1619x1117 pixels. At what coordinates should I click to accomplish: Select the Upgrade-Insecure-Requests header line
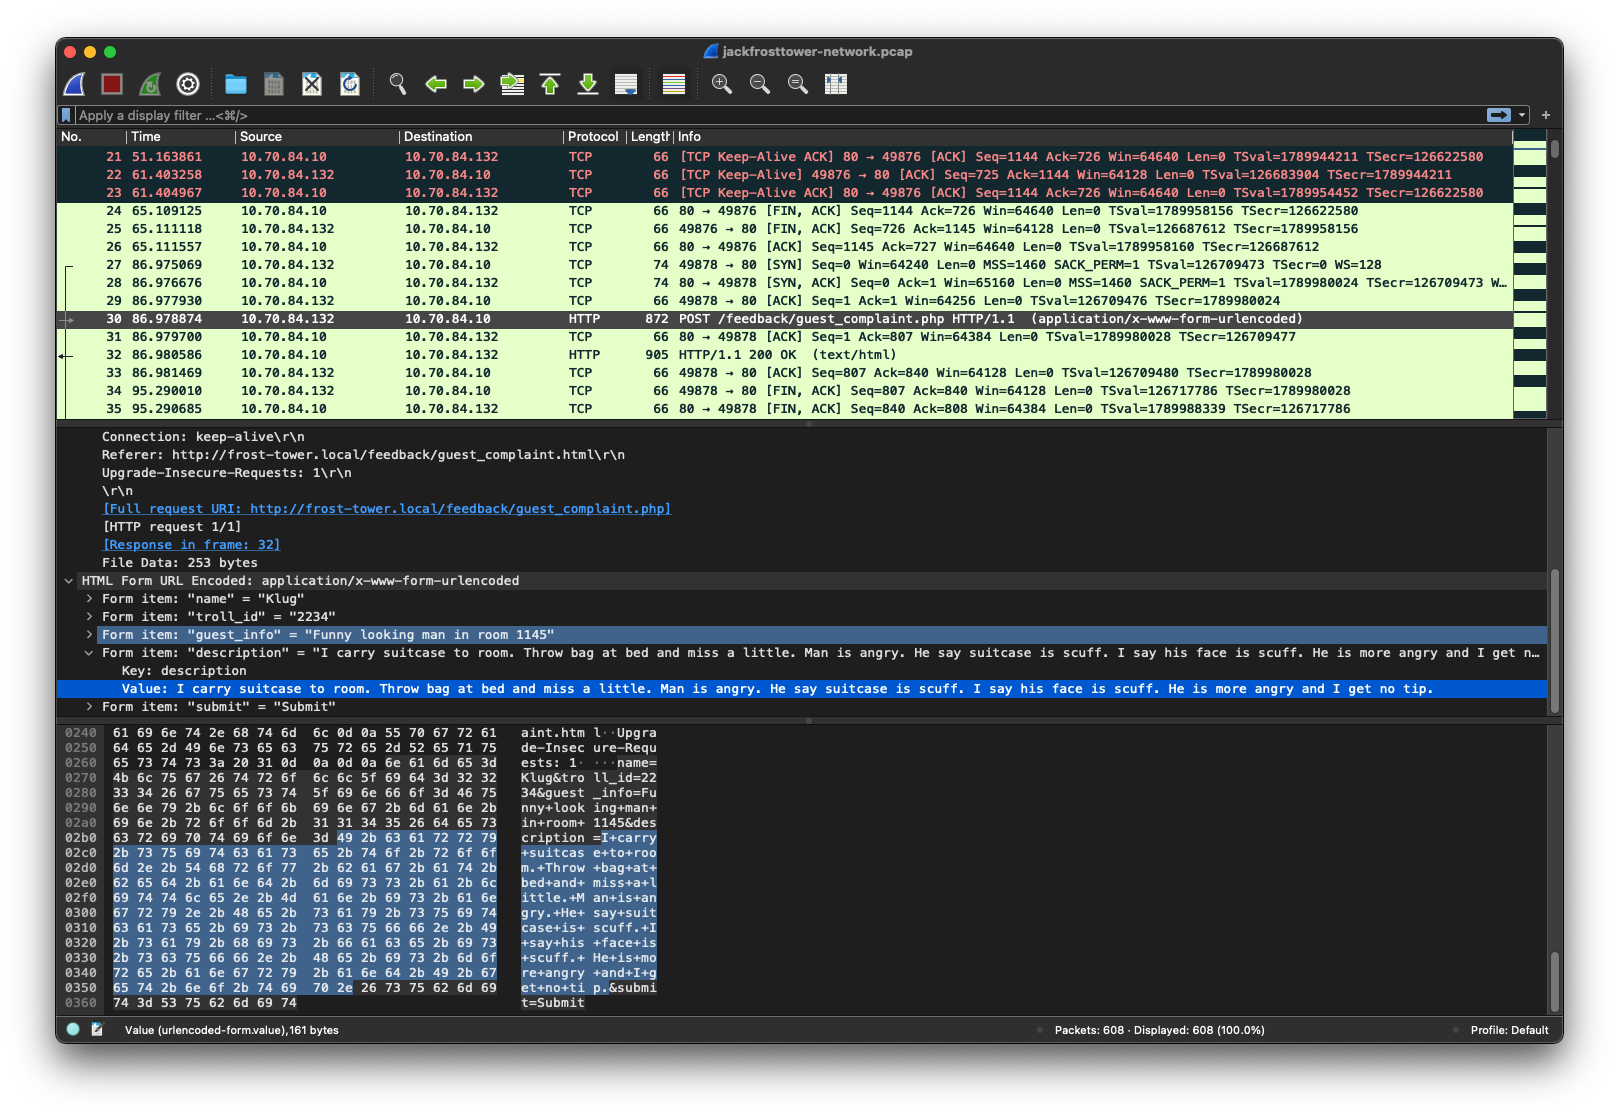click(802, 473)
